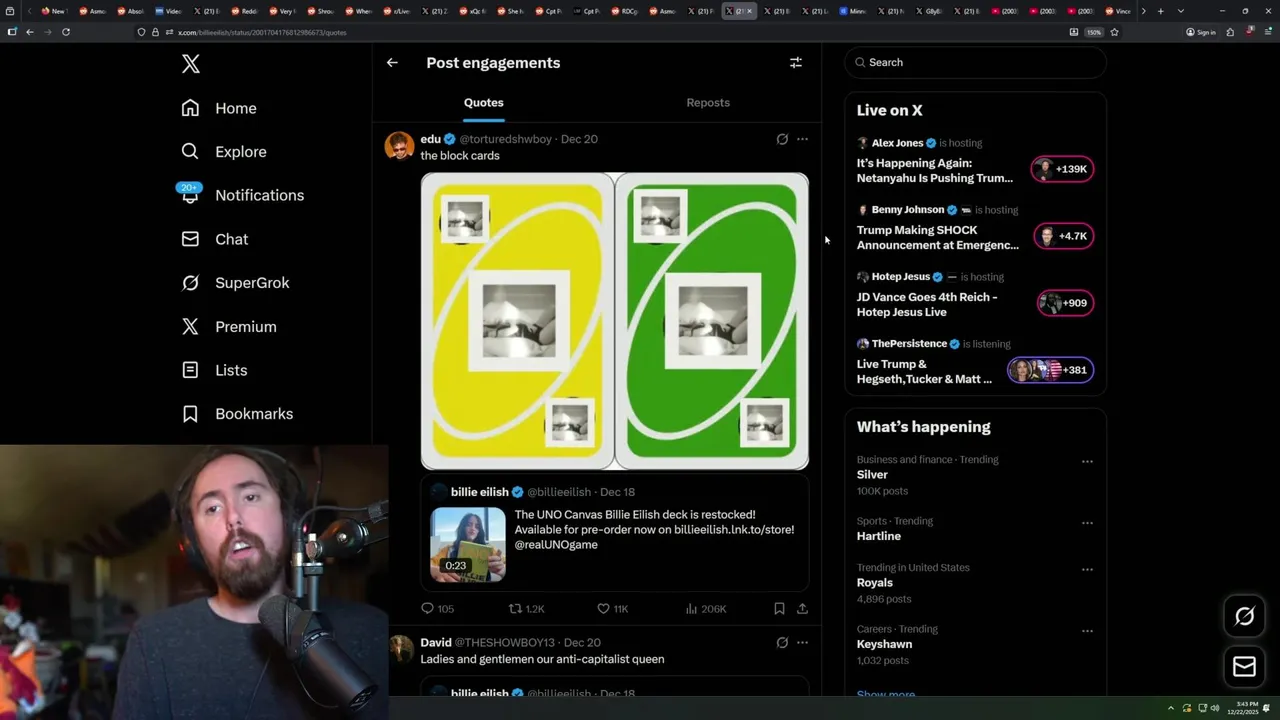1280x720 pixels.
Task: Click billie eilish quoted post name
Action: click(480, 492)
